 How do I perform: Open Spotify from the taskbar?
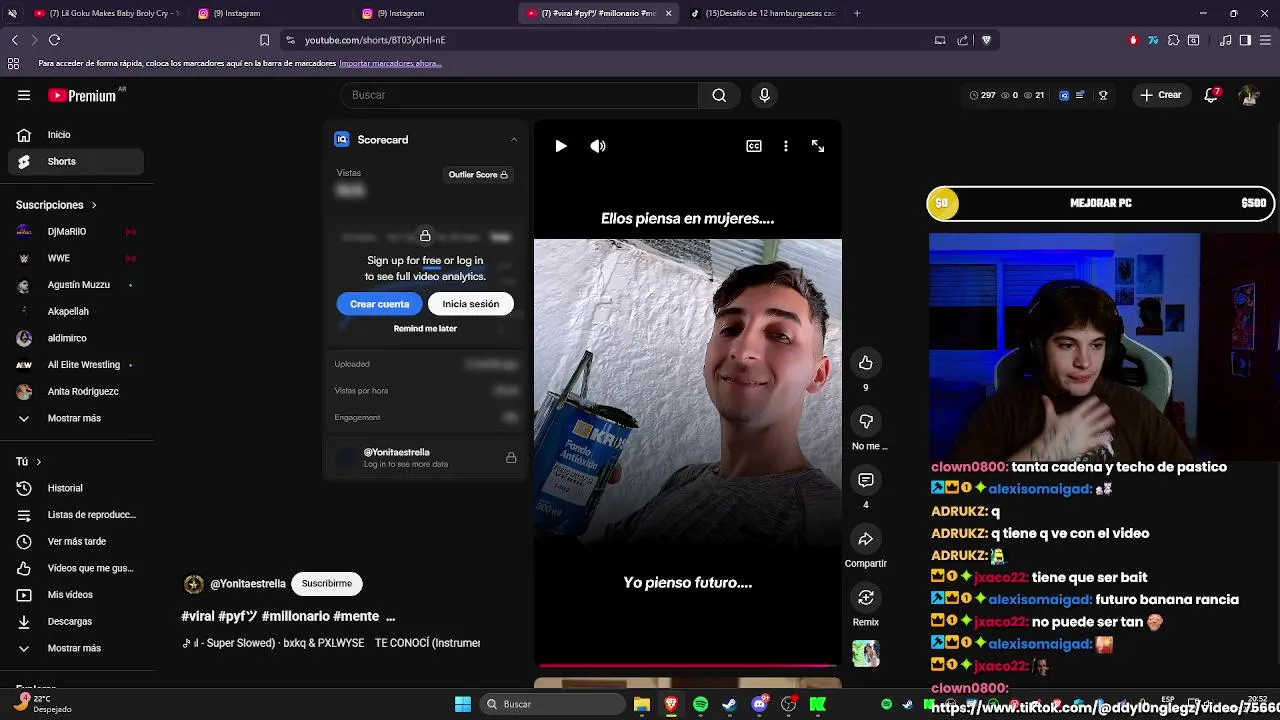pos(700,704)
